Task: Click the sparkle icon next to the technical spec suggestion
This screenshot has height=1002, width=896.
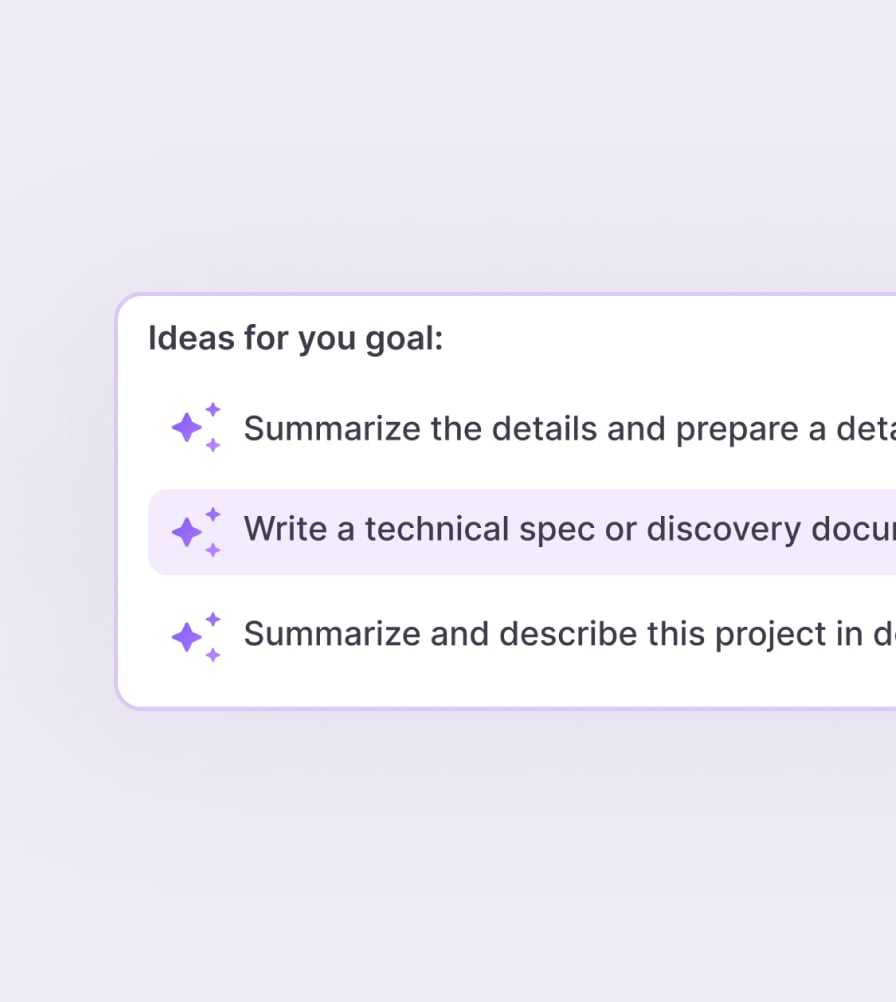Action: 195,530
